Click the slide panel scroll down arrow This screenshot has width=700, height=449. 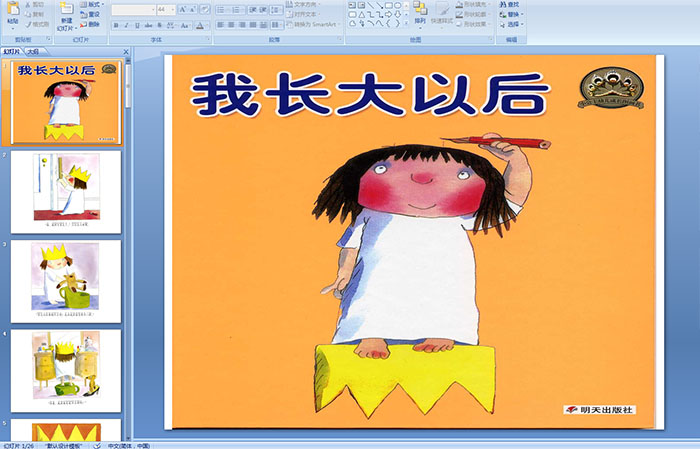[x=129, y=439]
